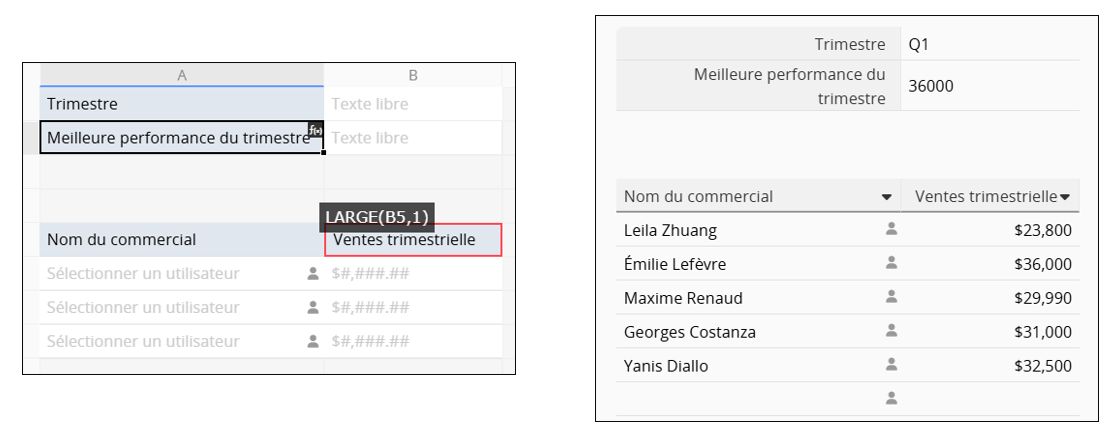Select the $36,000 sales cell
1119x446 pixels.
(x=1043, y=264)
